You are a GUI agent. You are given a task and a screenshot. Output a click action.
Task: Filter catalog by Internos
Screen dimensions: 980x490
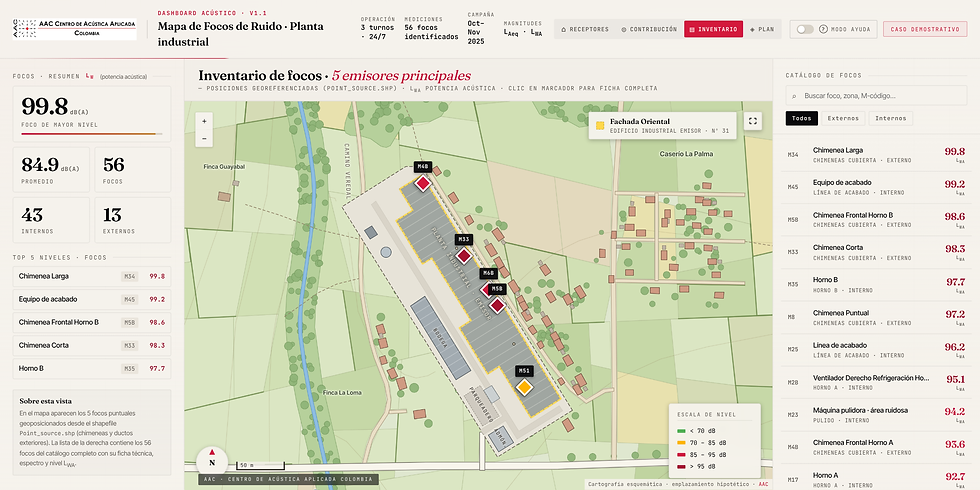pos(891,118)
